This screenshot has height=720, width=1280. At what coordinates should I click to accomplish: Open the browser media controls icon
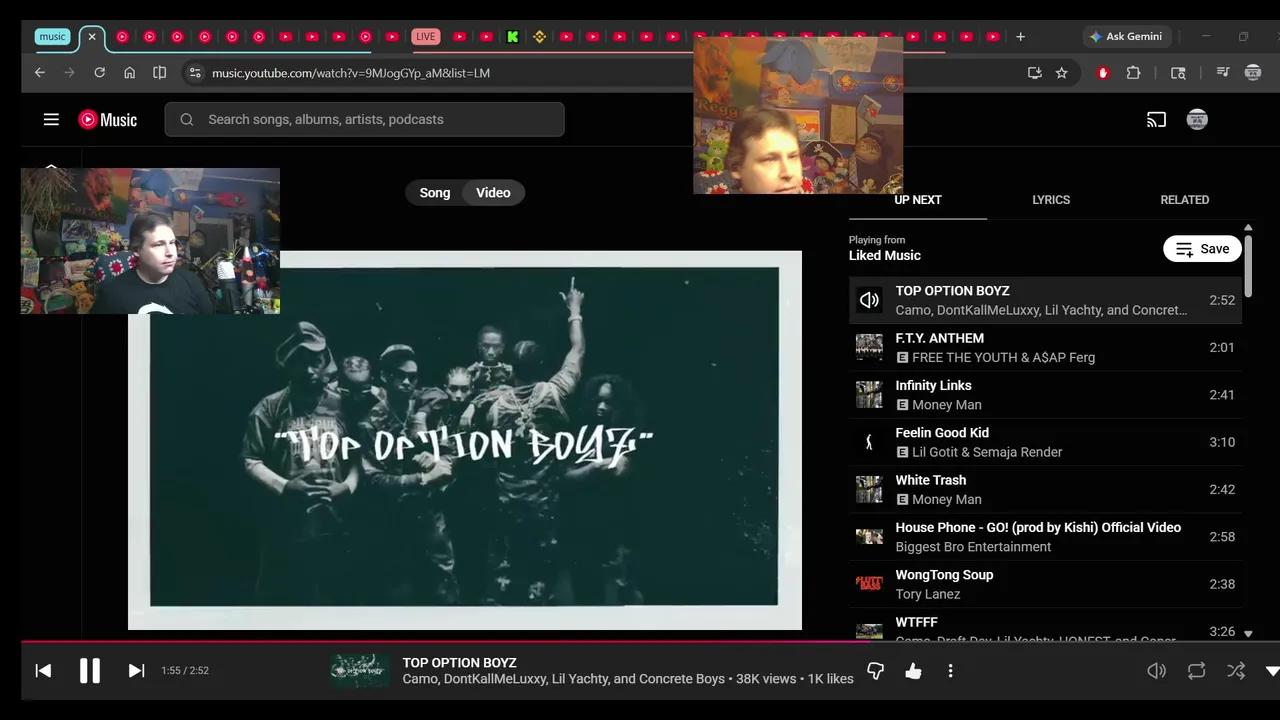pos(1222,73)
